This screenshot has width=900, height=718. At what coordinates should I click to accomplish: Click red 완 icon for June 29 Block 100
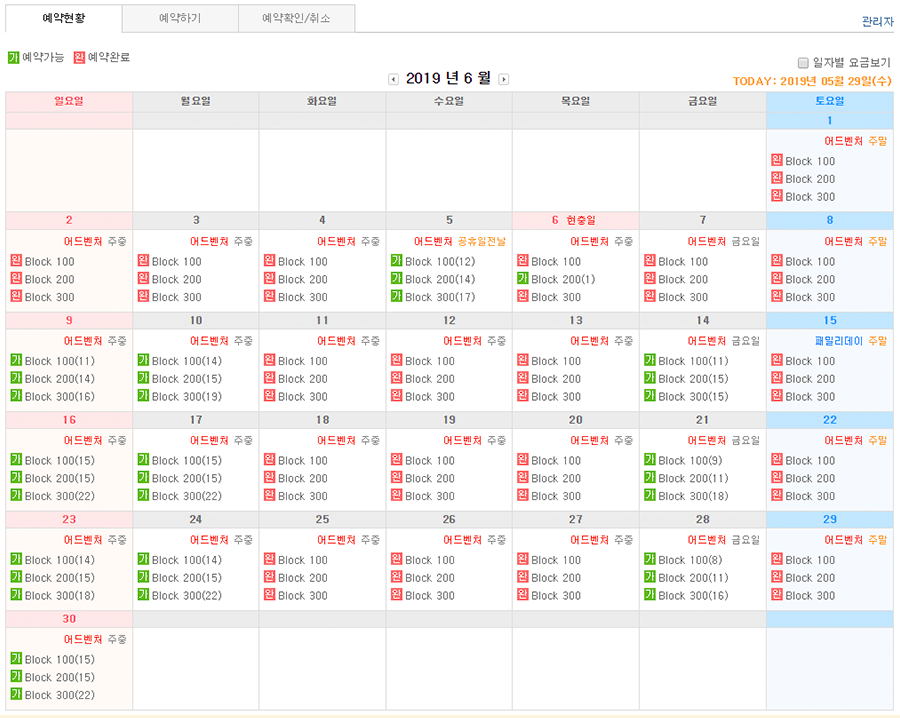pos(777,558)
